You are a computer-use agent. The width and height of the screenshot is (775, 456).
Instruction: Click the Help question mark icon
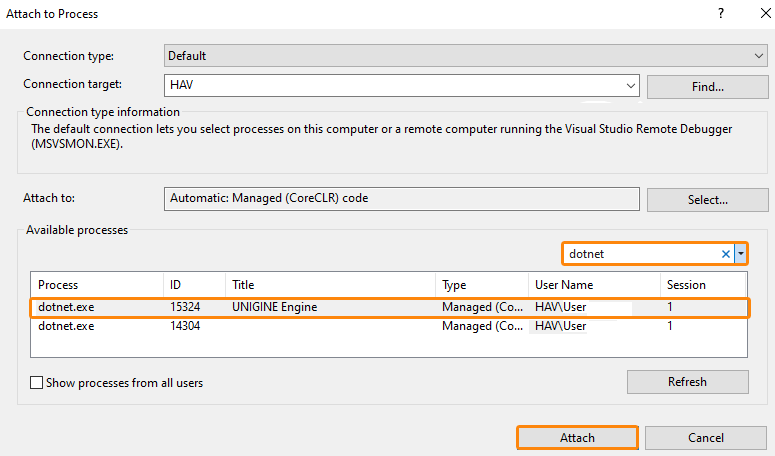720,14
